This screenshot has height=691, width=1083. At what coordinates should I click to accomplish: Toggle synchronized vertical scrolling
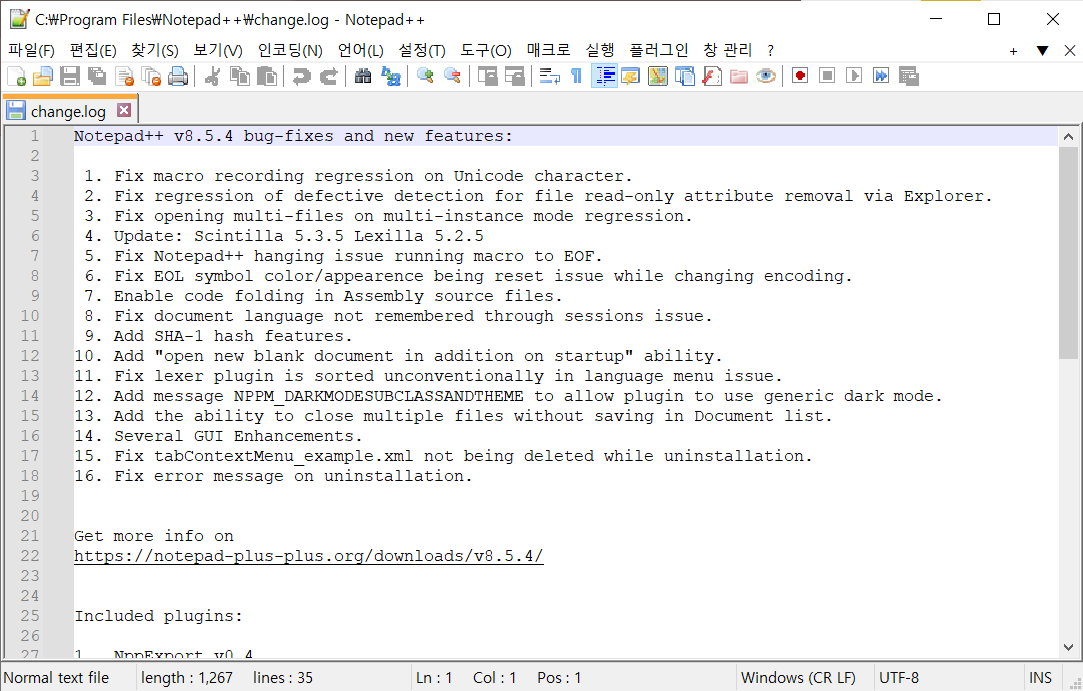point(488,76)
